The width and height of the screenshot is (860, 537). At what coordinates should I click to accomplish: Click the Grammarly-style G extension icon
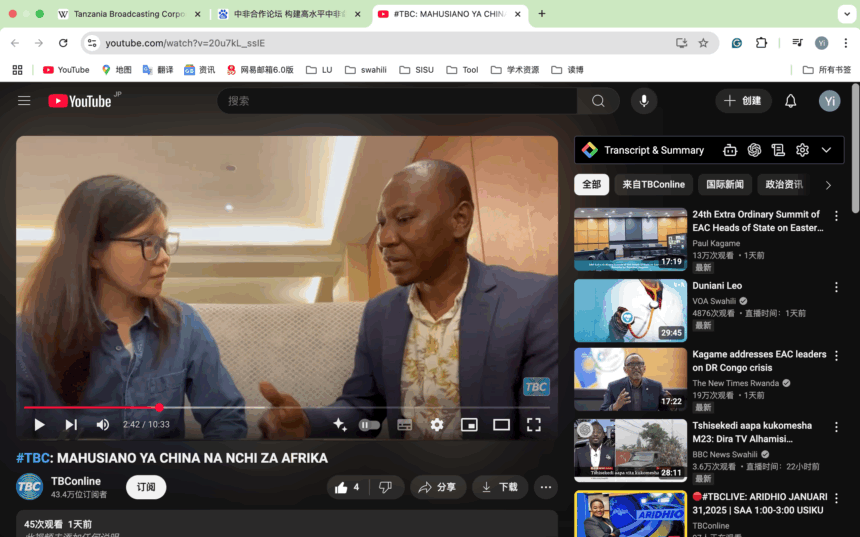pos(737,43)
